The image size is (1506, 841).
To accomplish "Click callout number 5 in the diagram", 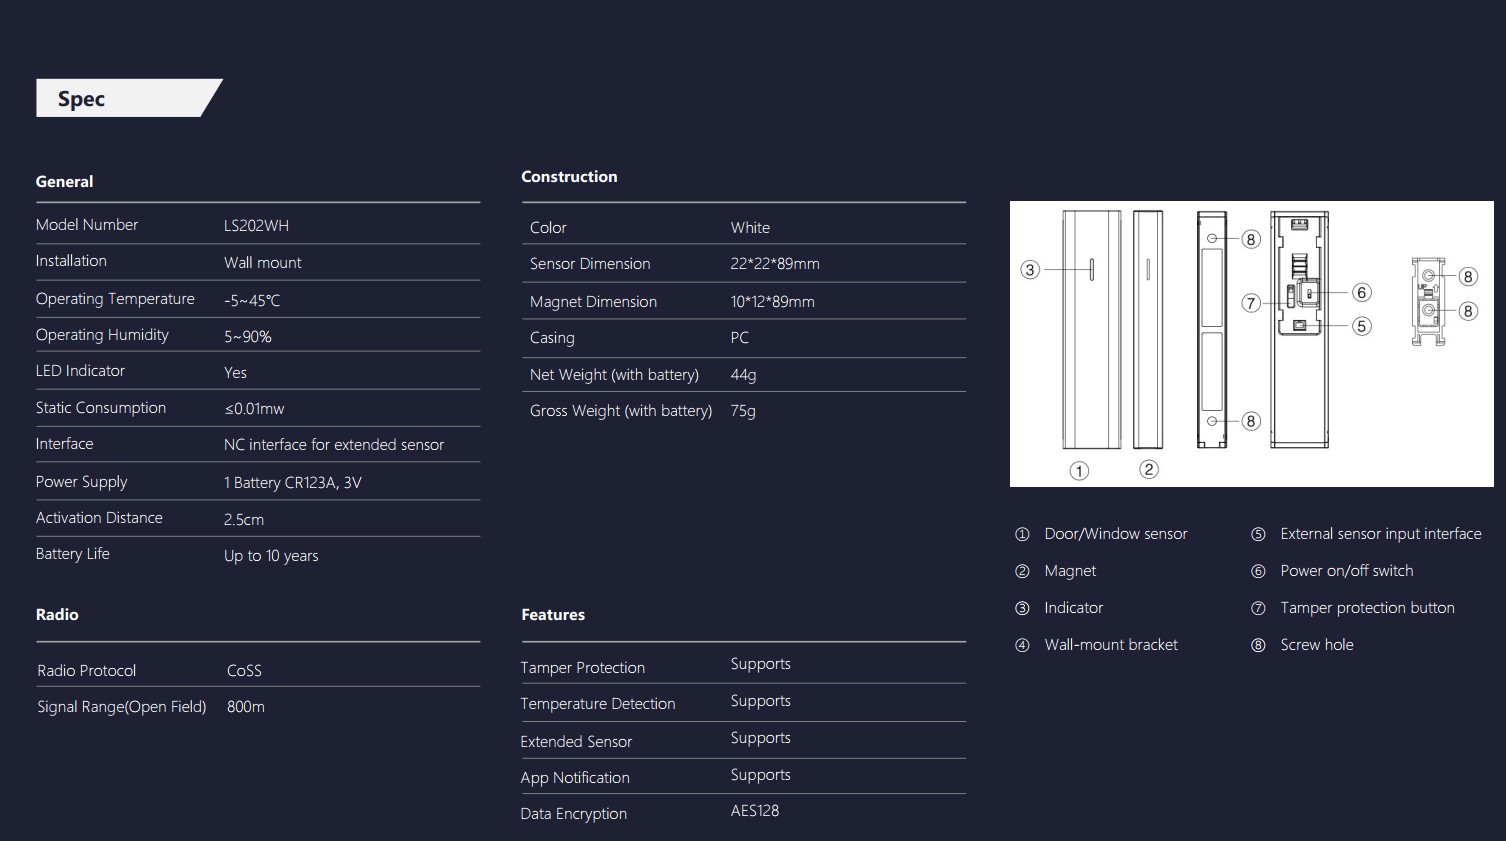I will [1361, 326].
